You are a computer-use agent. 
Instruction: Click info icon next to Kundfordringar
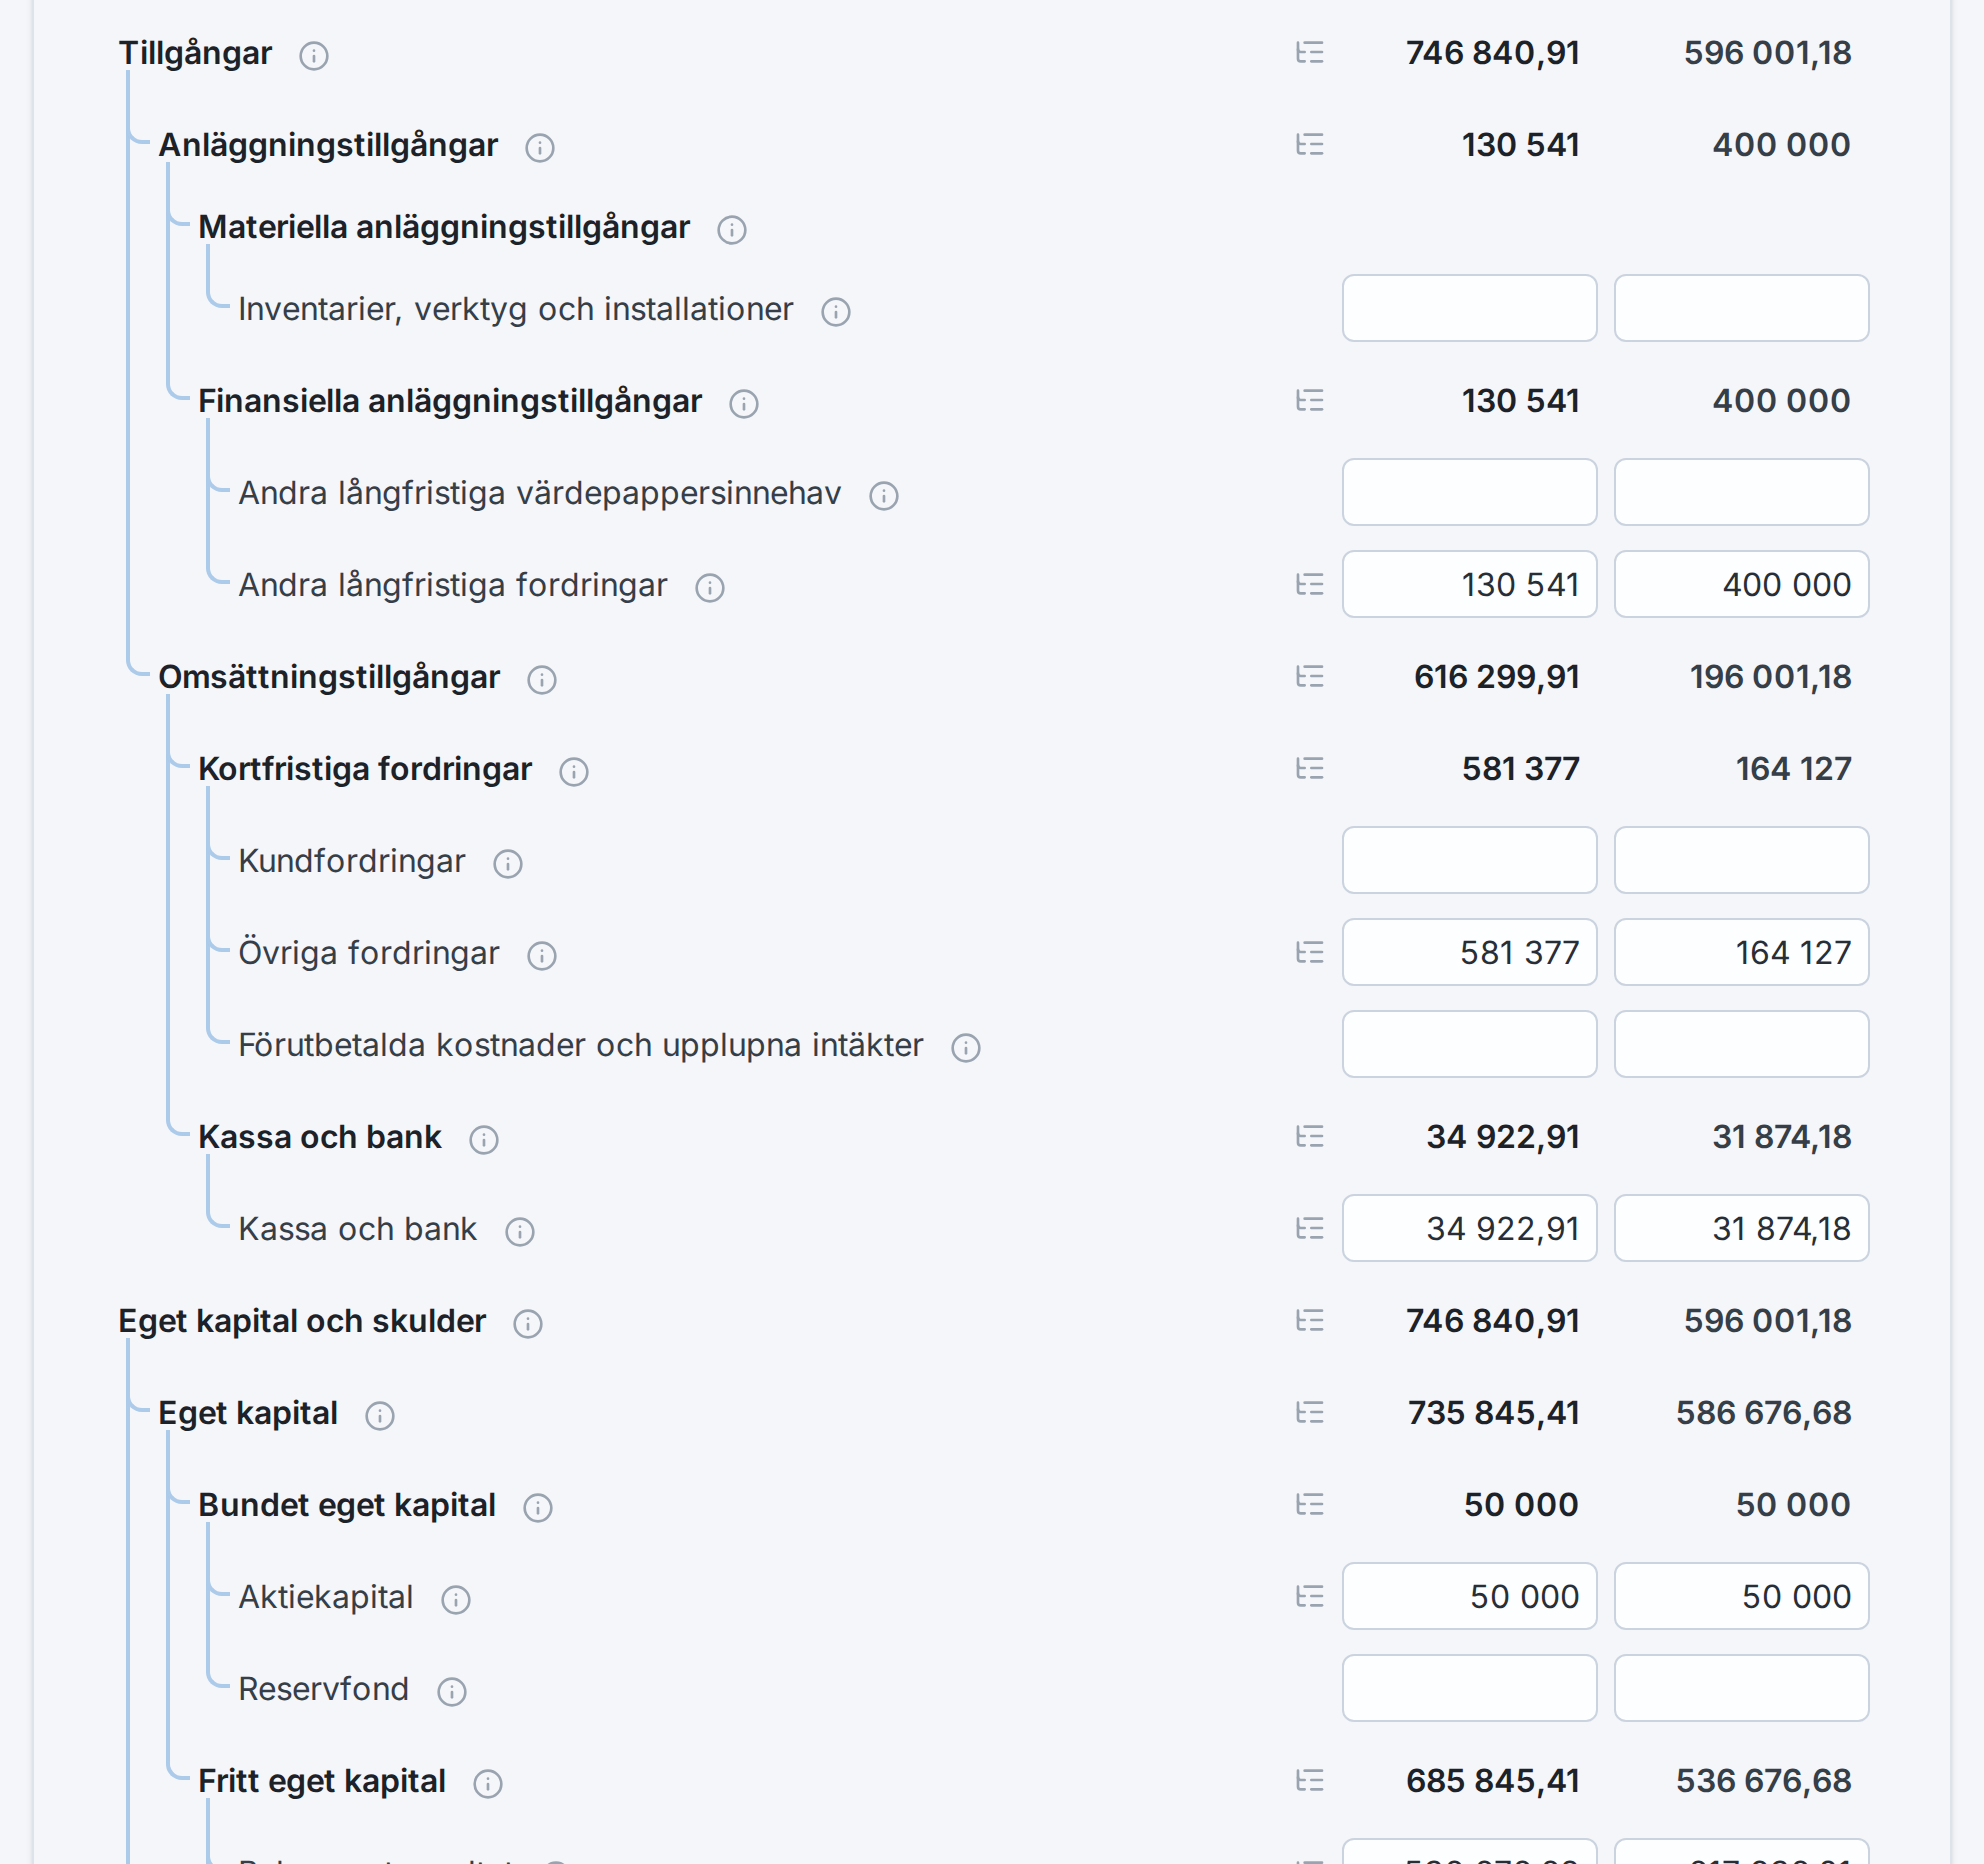coord(508,864)
